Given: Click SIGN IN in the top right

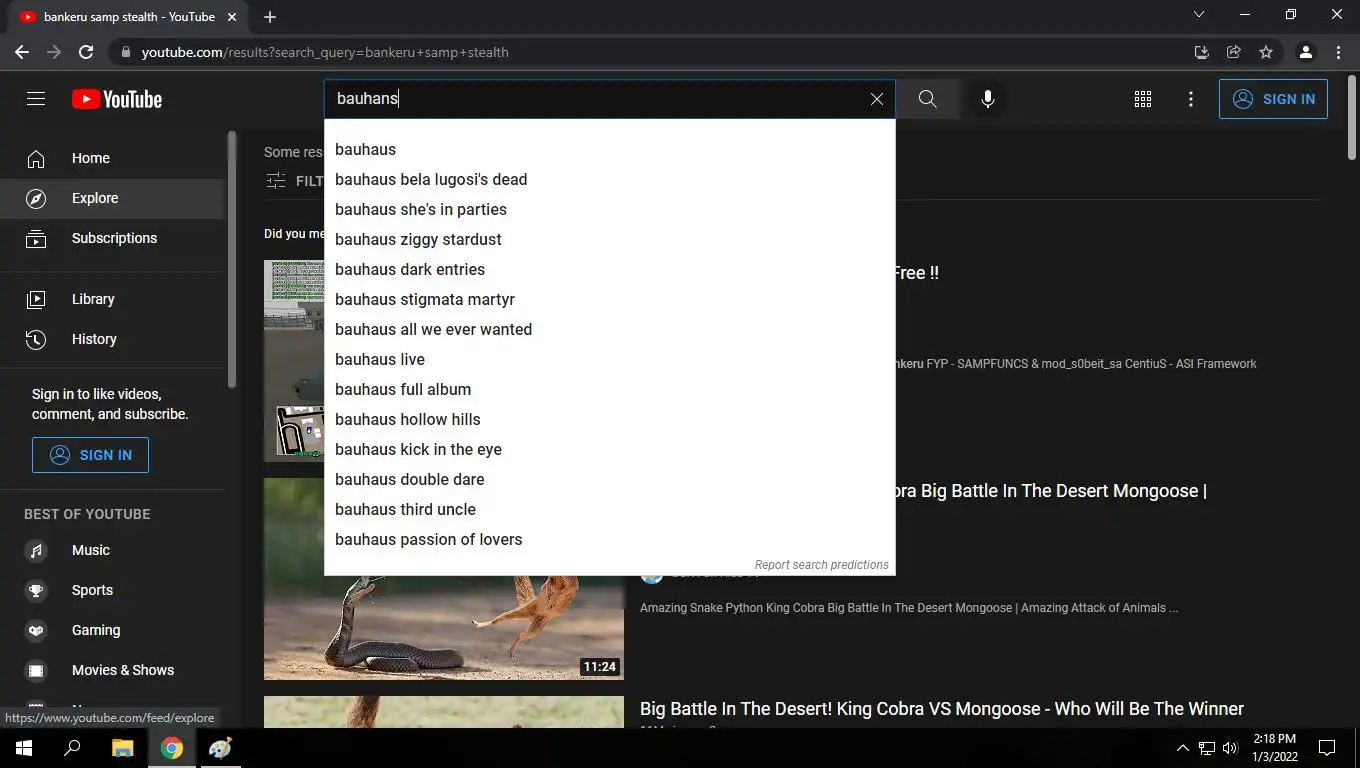Looking at the screenshot, I should 1273,99.
